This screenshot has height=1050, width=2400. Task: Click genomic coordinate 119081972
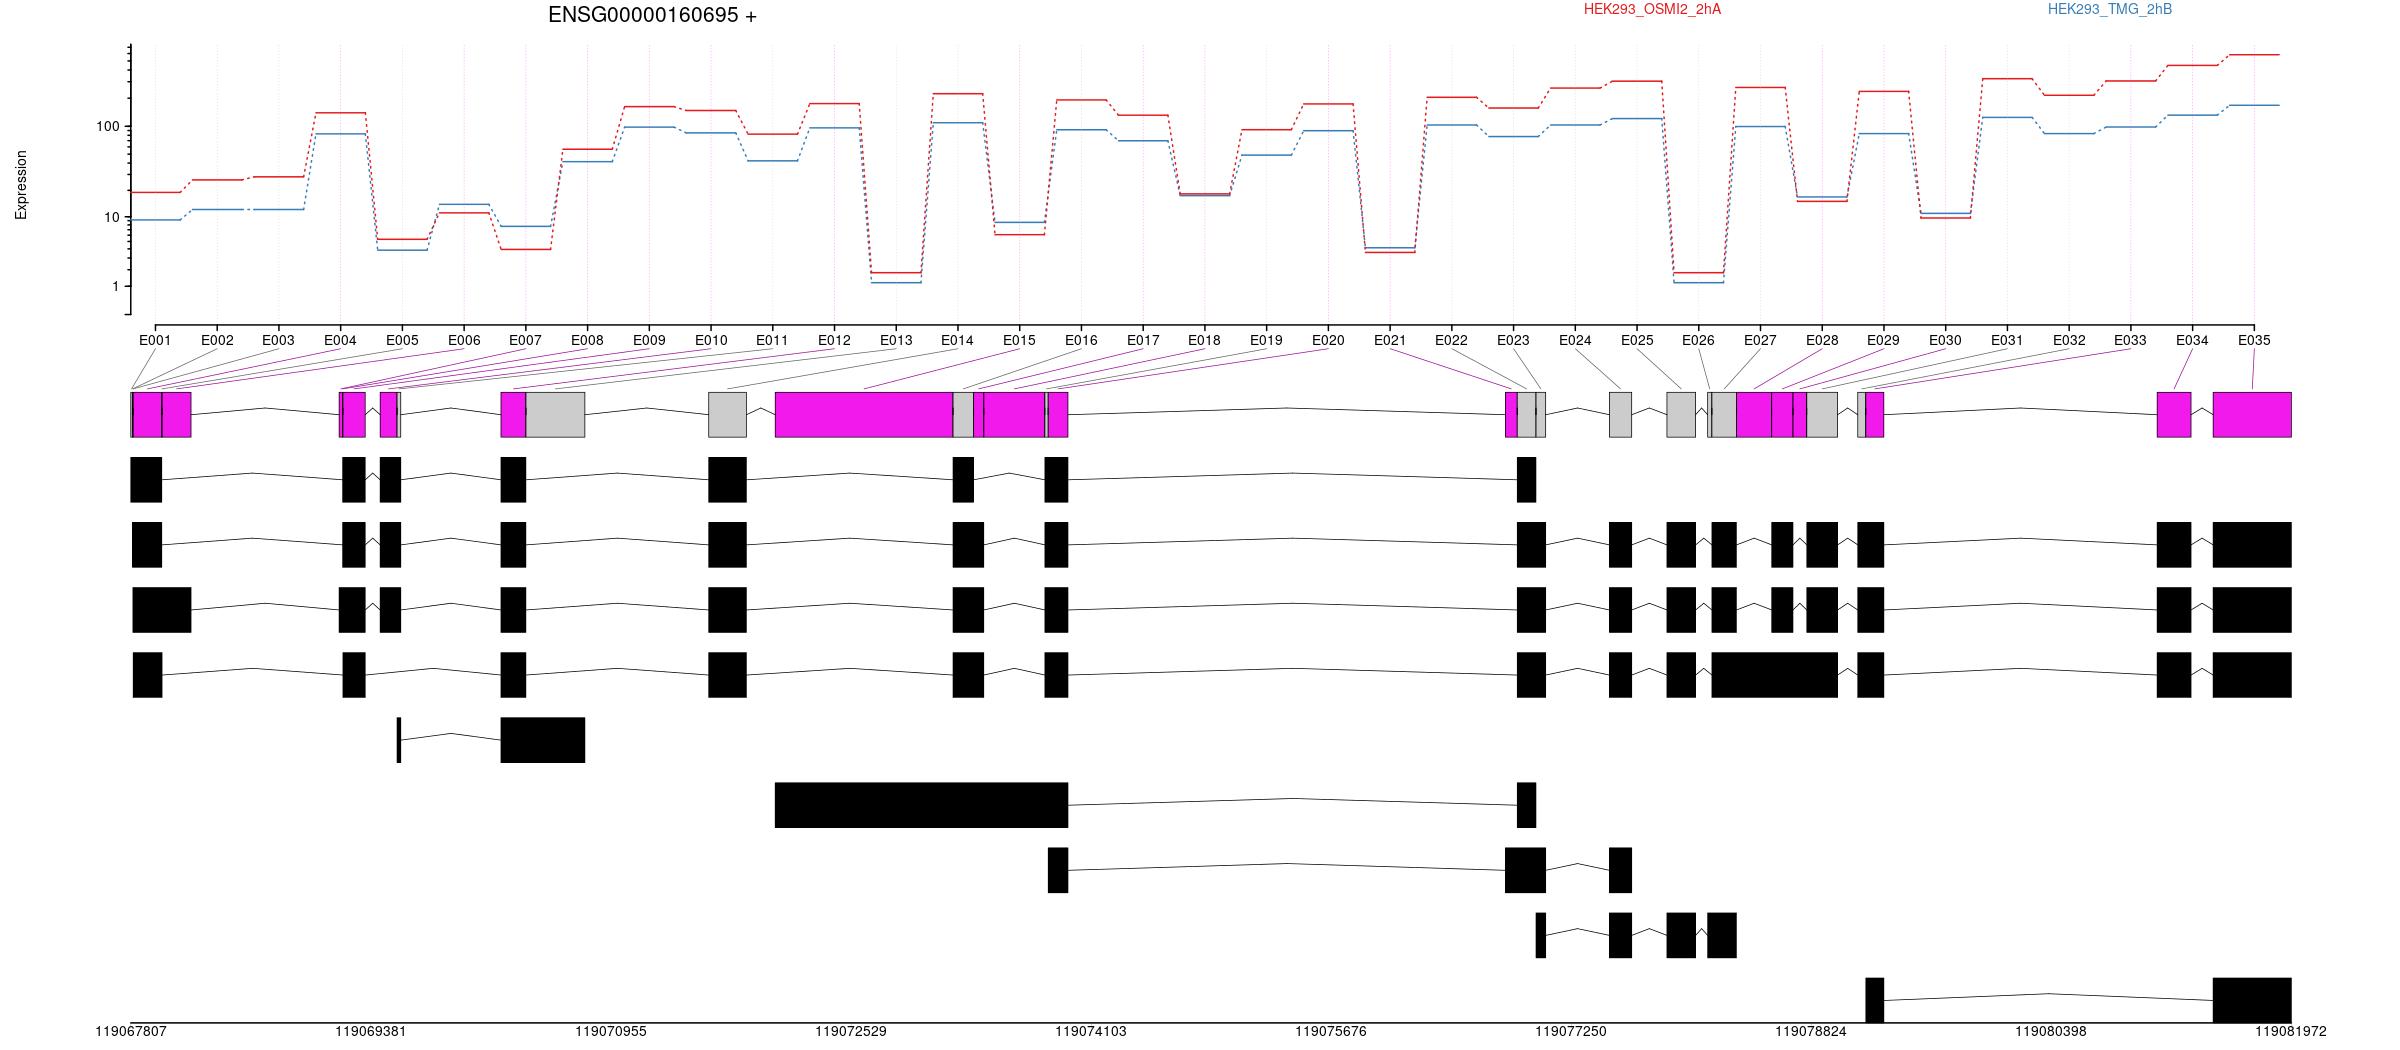2291,1031
